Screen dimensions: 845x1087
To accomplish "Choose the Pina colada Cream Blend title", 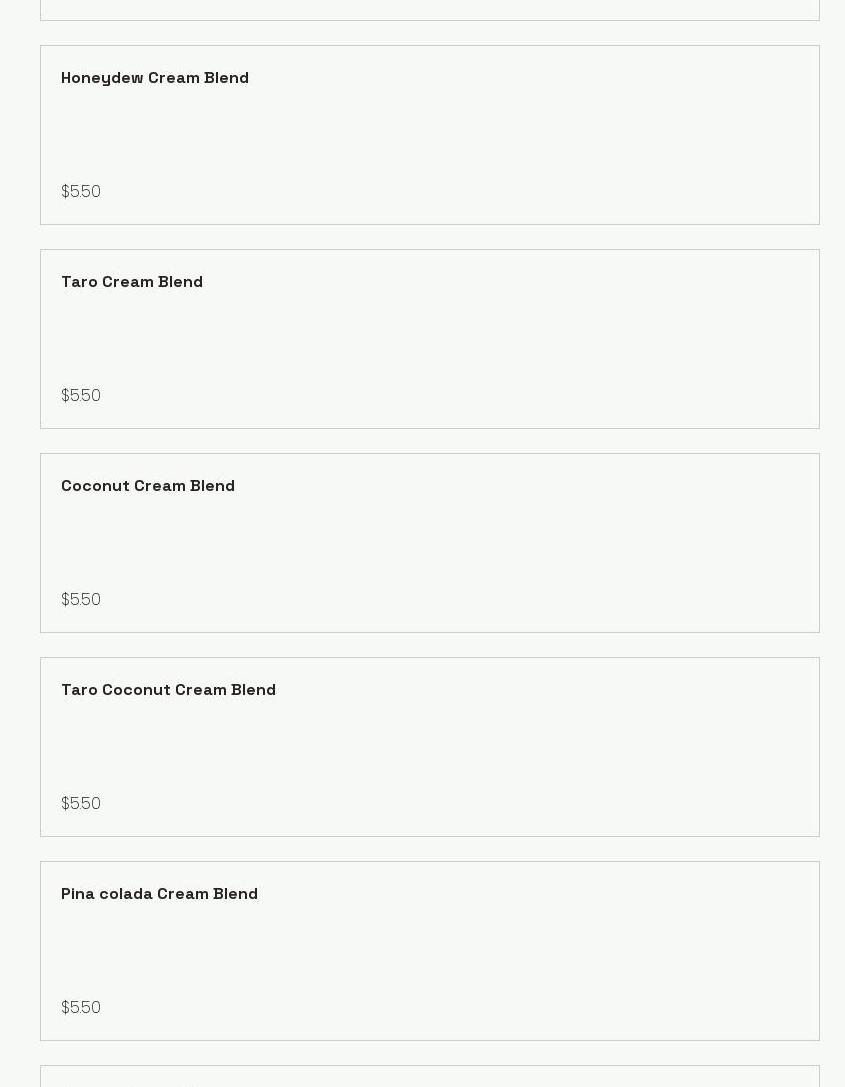I will (x=159, y=894).
